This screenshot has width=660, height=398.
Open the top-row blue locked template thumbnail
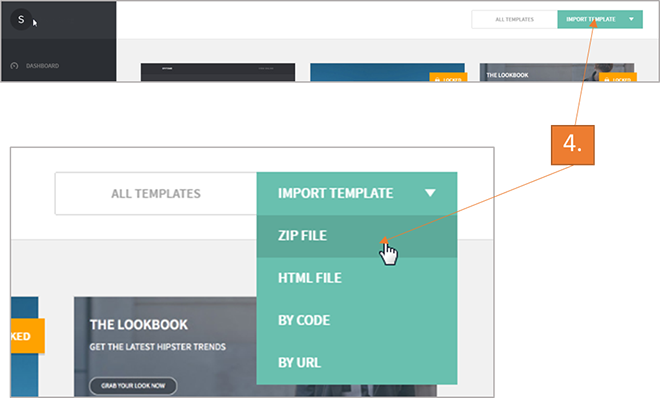387,72
